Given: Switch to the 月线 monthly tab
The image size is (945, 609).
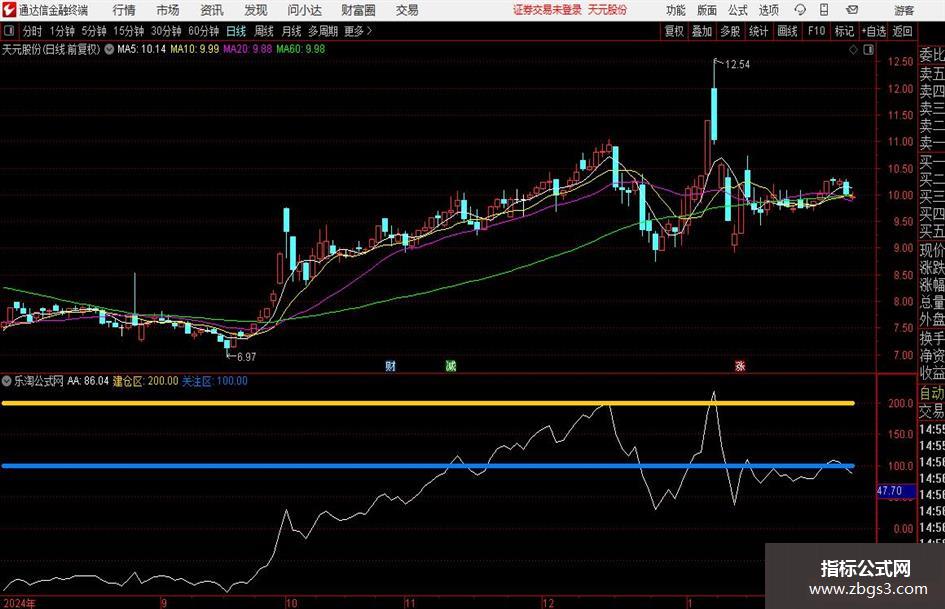Looking at the screenshot, I should [292, 31].
